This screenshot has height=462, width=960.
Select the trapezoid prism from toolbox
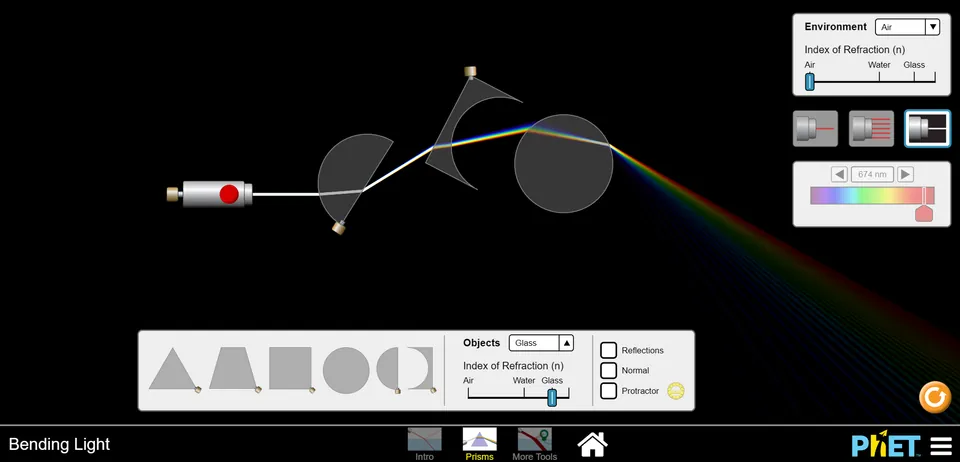click(233, 369)
